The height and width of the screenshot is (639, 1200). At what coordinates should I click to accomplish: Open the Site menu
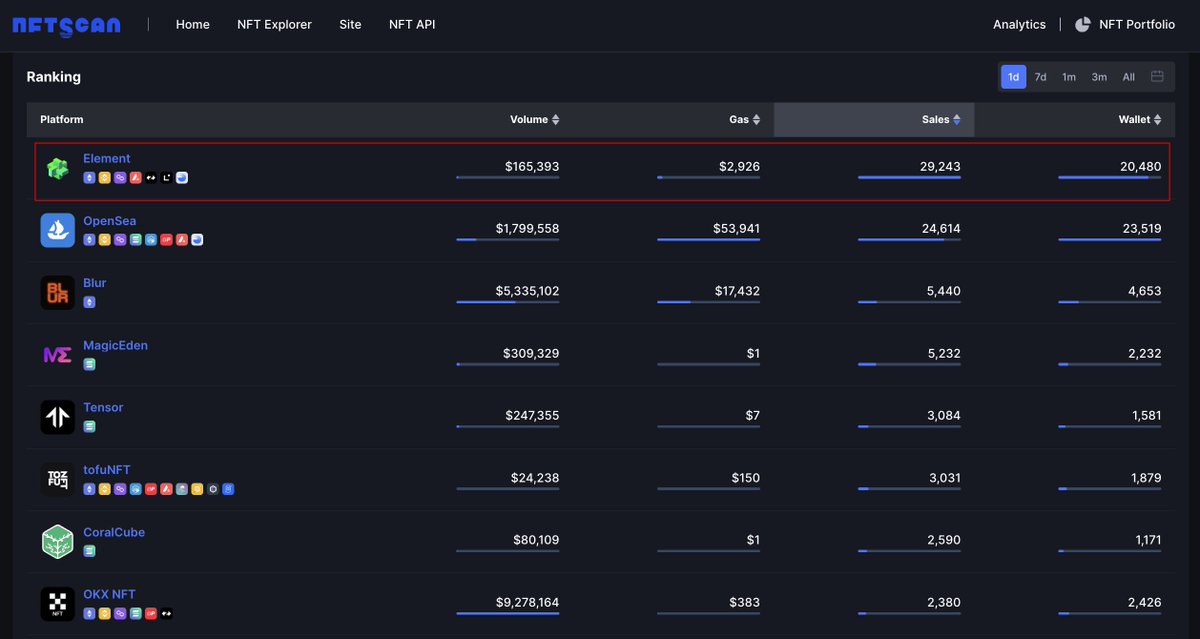pos(350,25)
